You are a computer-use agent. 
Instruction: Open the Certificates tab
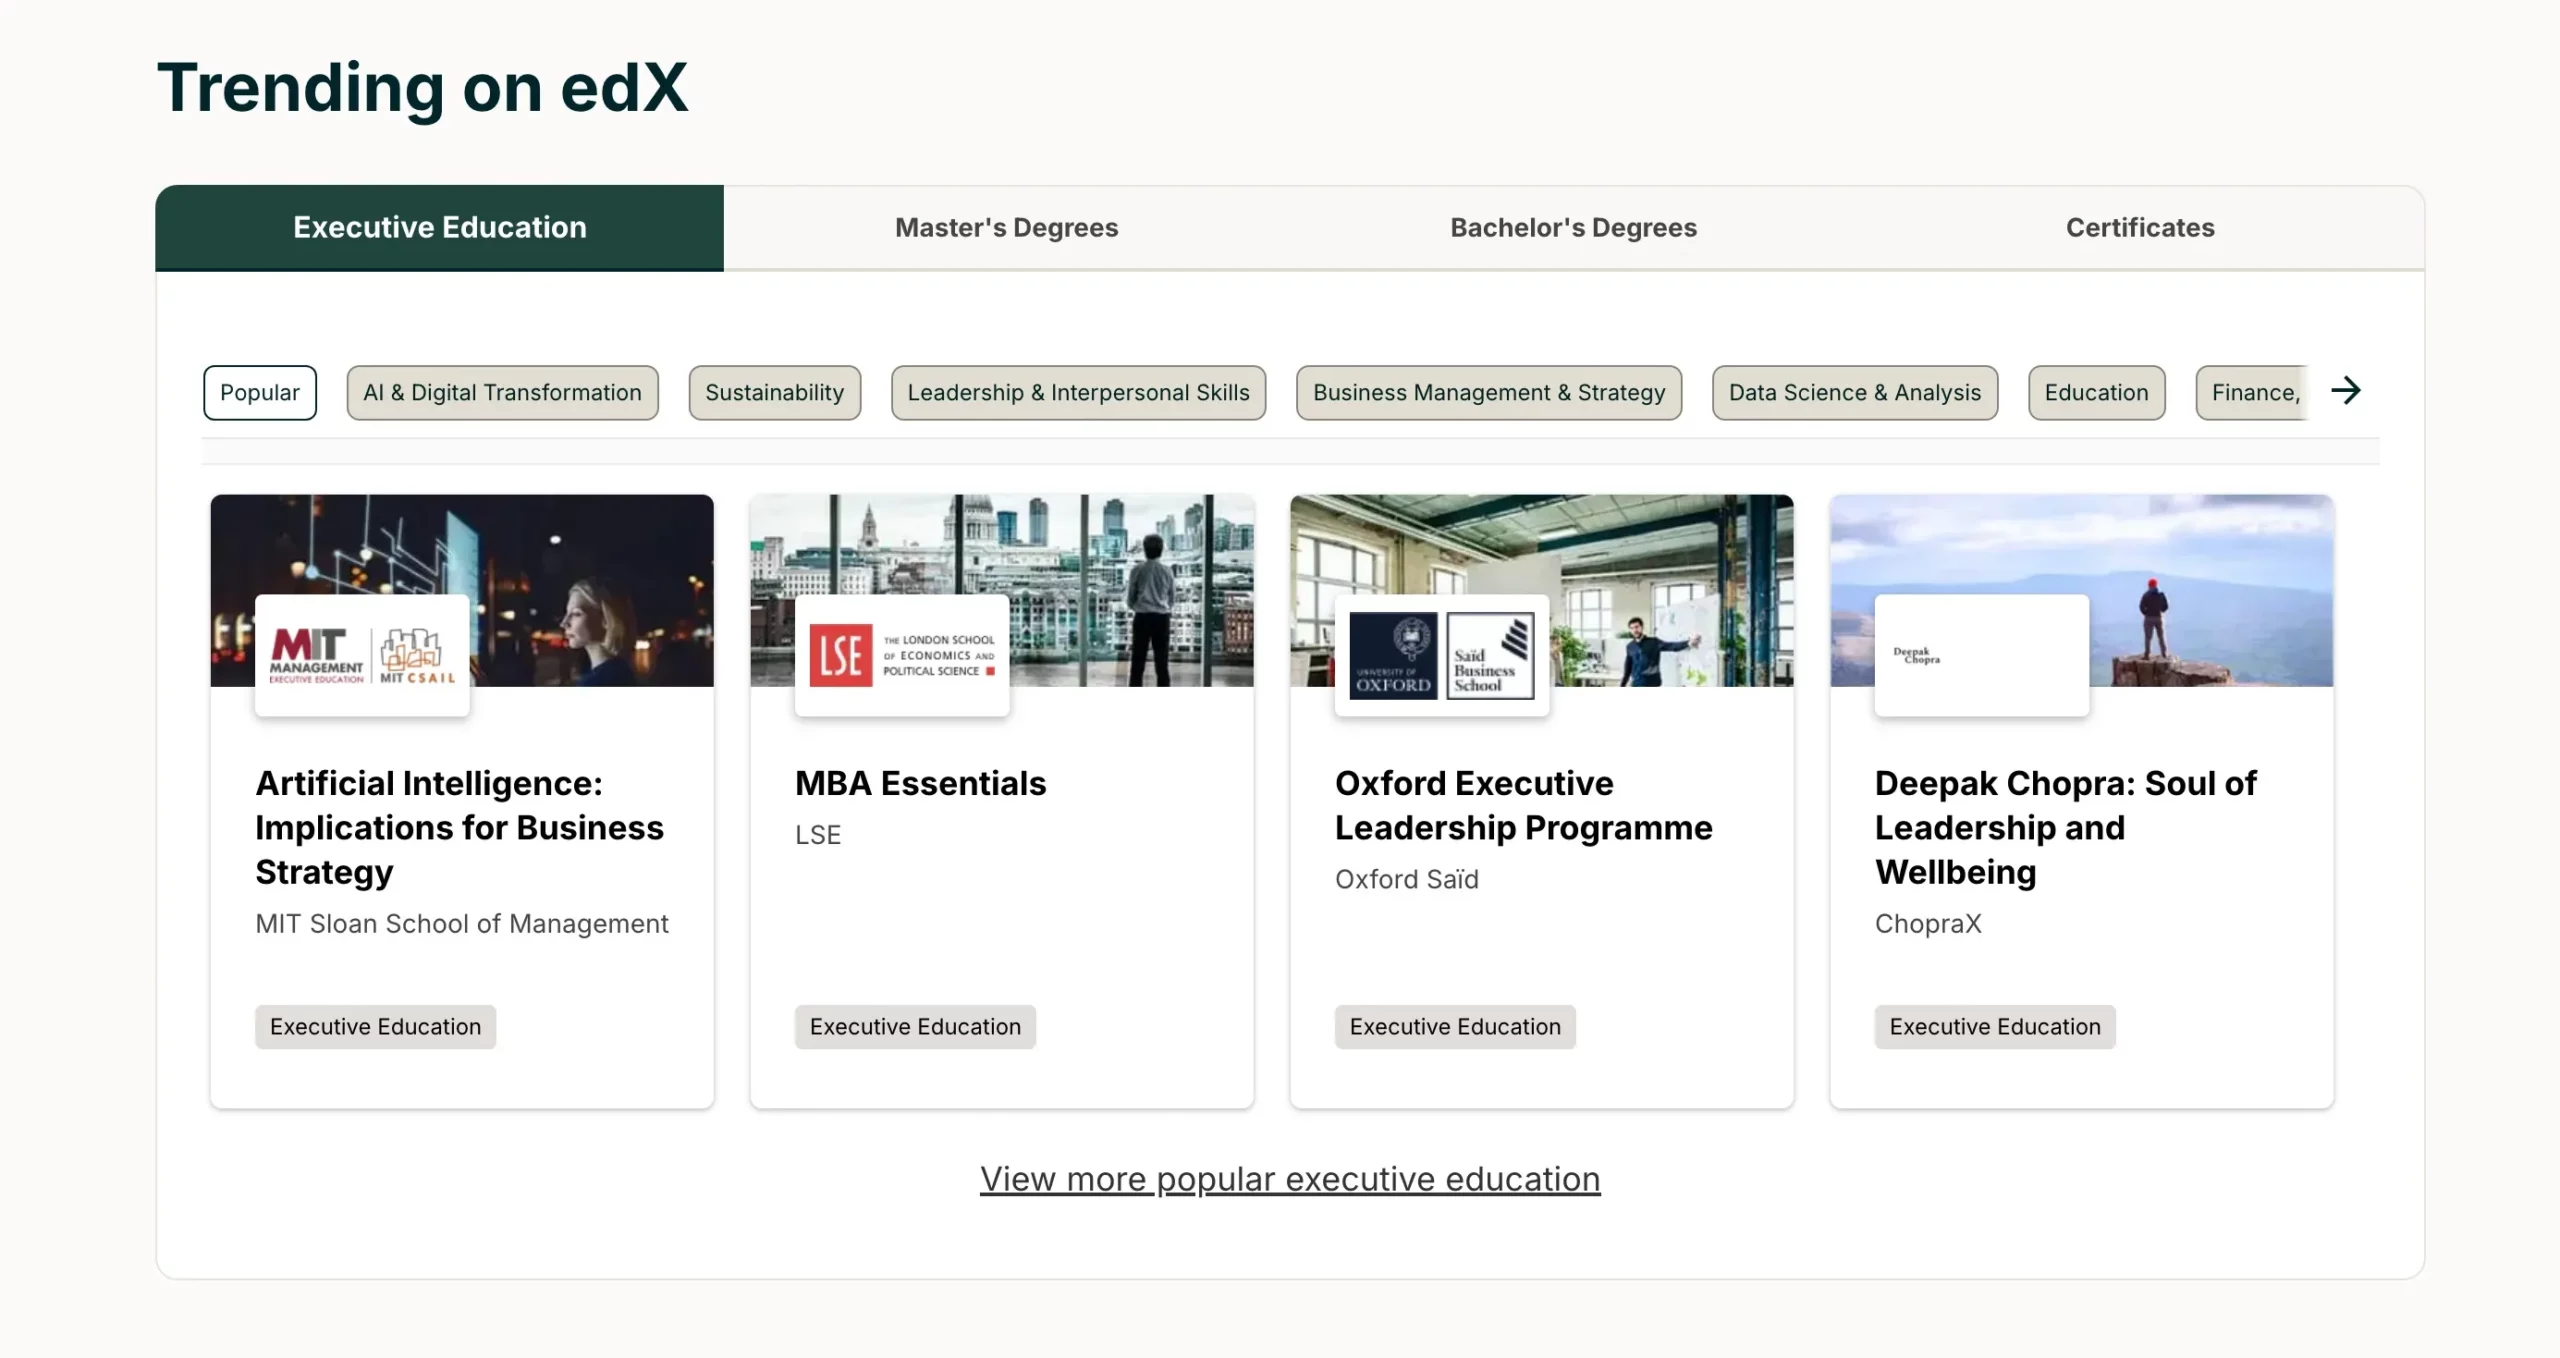[x=2140, y=227]
